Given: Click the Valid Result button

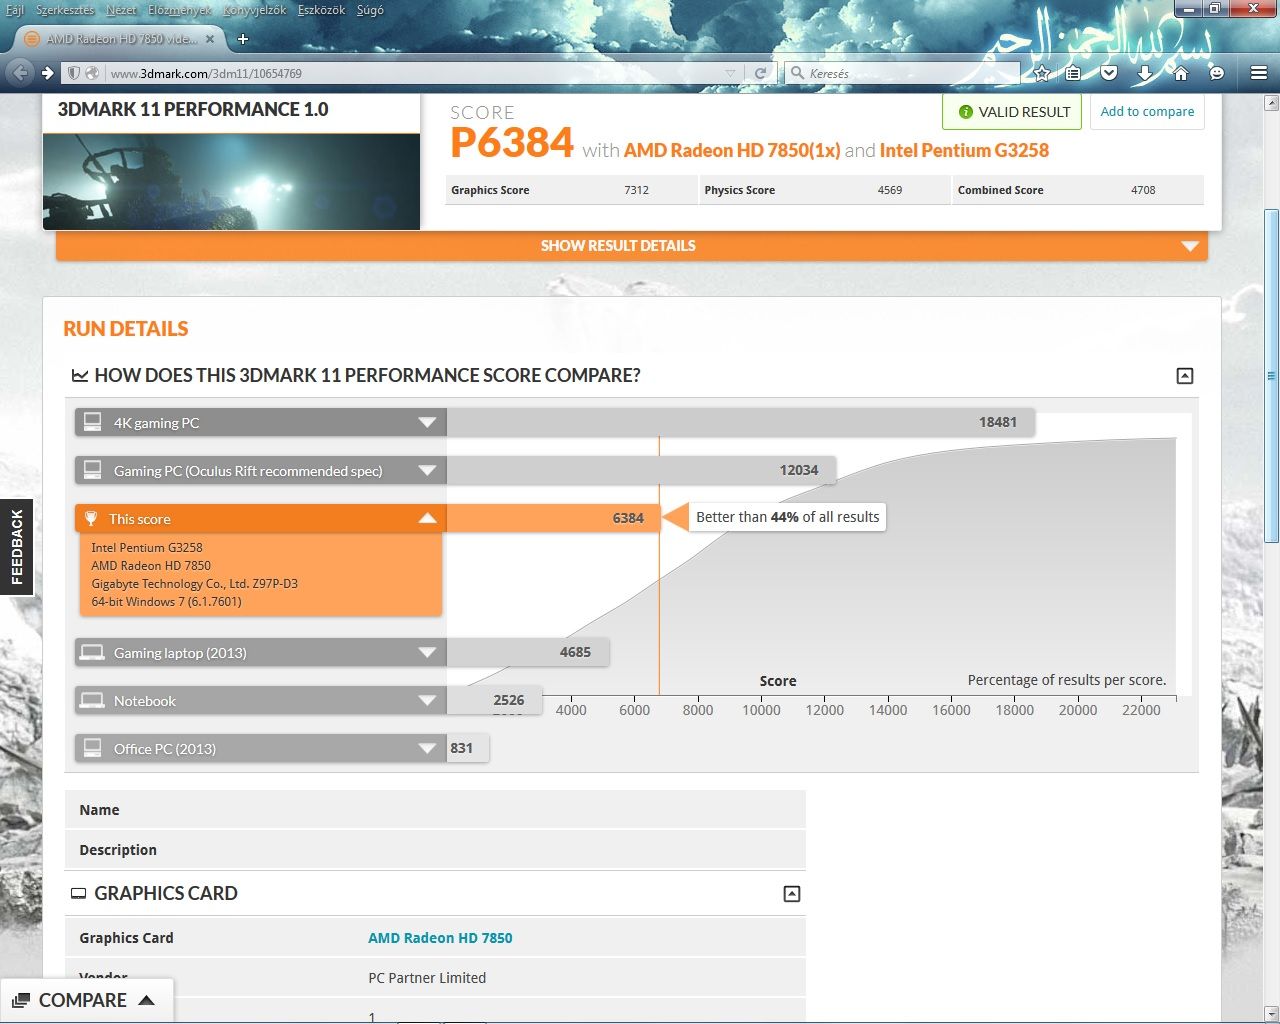Looking at the screenshot, I should pyautogui.click(x=1012, y=112).
